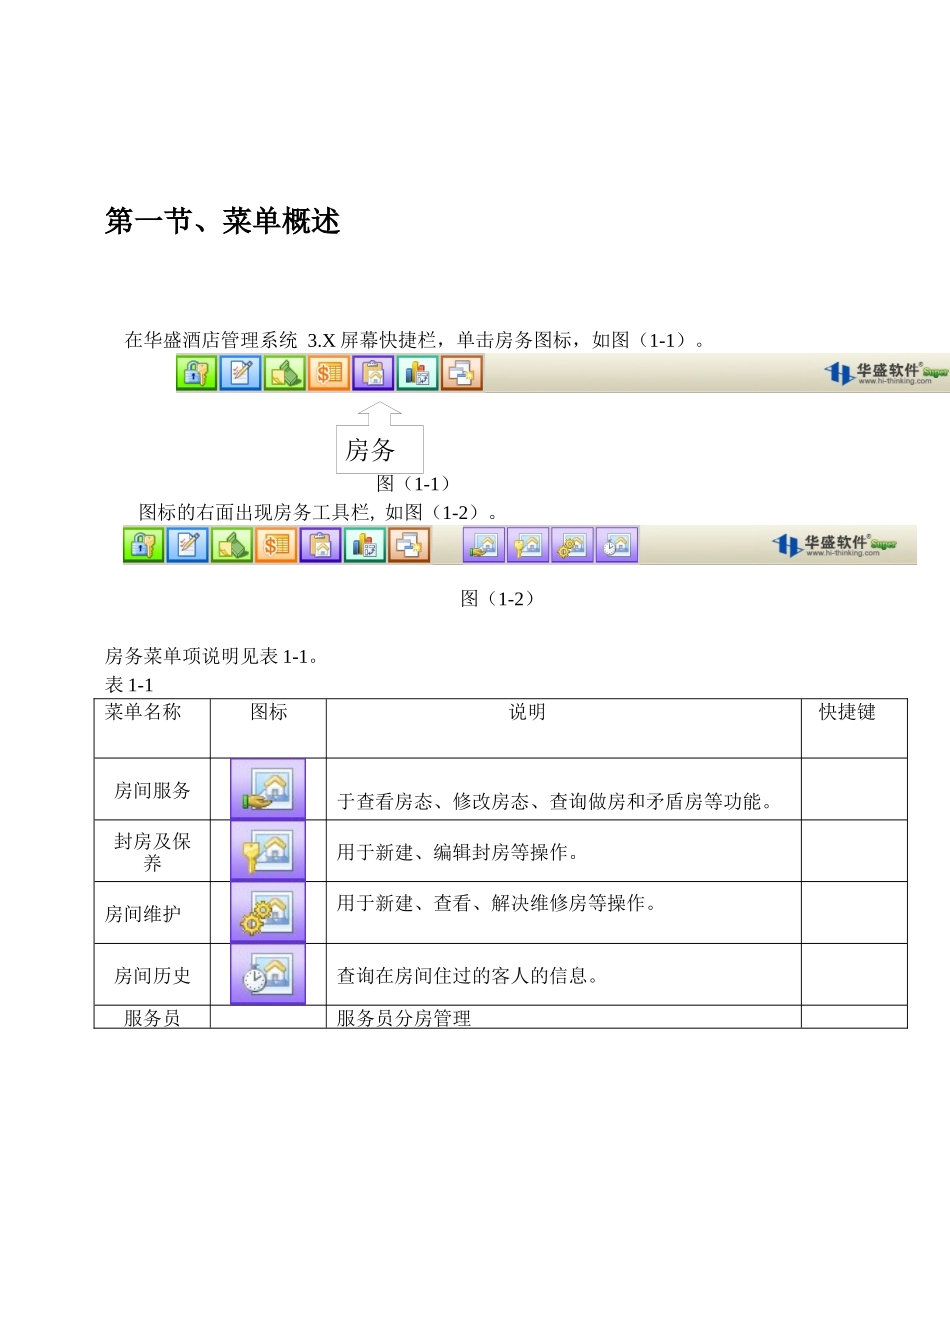Click description 服务员分房管理
The width and height of the screenshot is (950, 1342).
pyautogui.click(x=404, y=1018)
